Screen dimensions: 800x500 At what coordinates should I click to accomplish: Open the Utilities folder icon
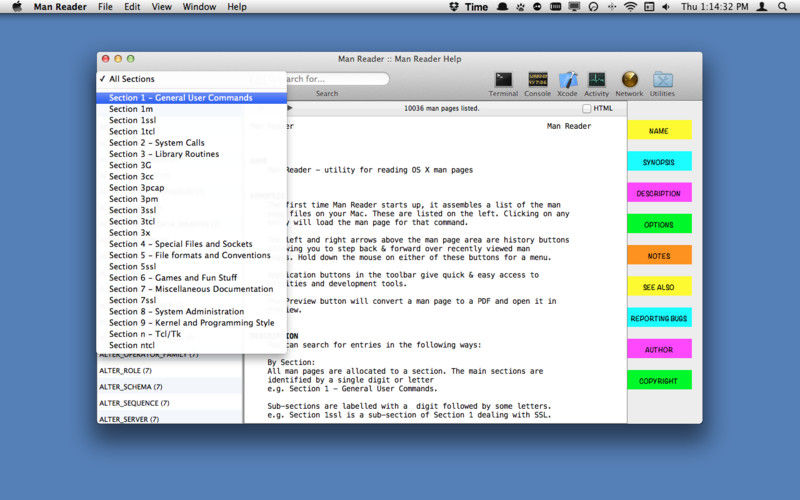tap(662, 84)
